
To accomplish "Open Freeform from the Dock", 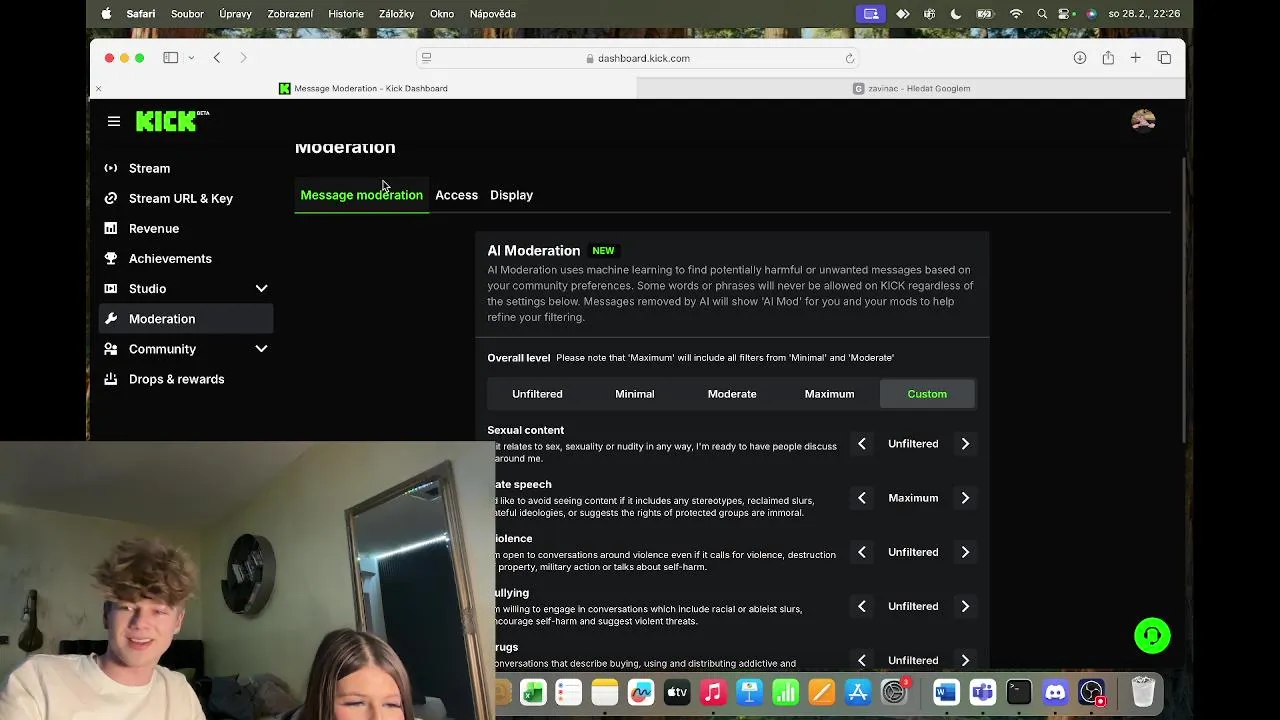I will [x=641, y=692].
